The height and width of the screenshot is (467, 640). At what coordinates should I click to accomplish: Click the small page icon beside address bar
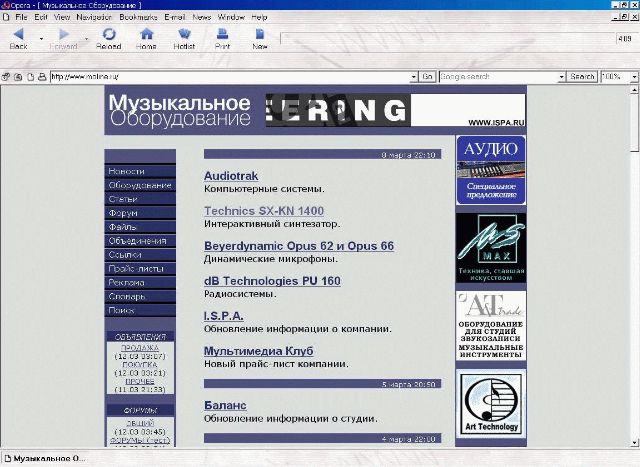tap(30, 77)
